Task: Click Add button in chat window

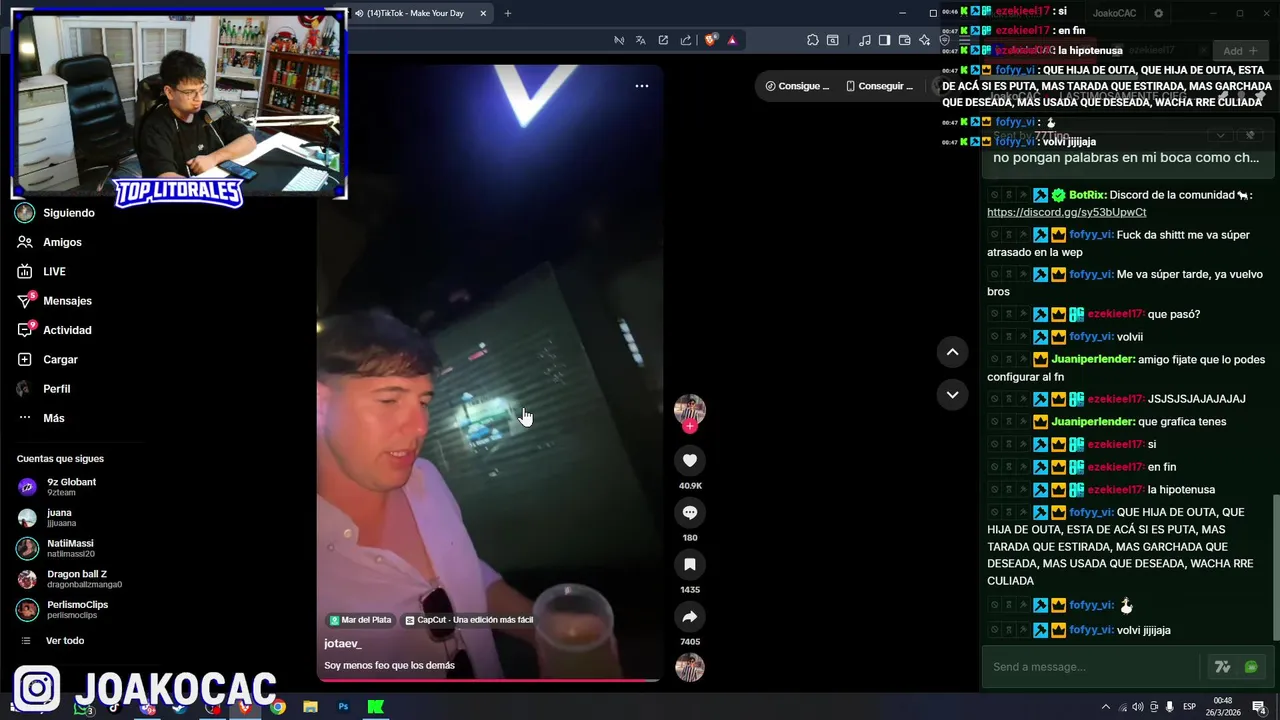Action: pyautogui.click(x=1239, y=50)
